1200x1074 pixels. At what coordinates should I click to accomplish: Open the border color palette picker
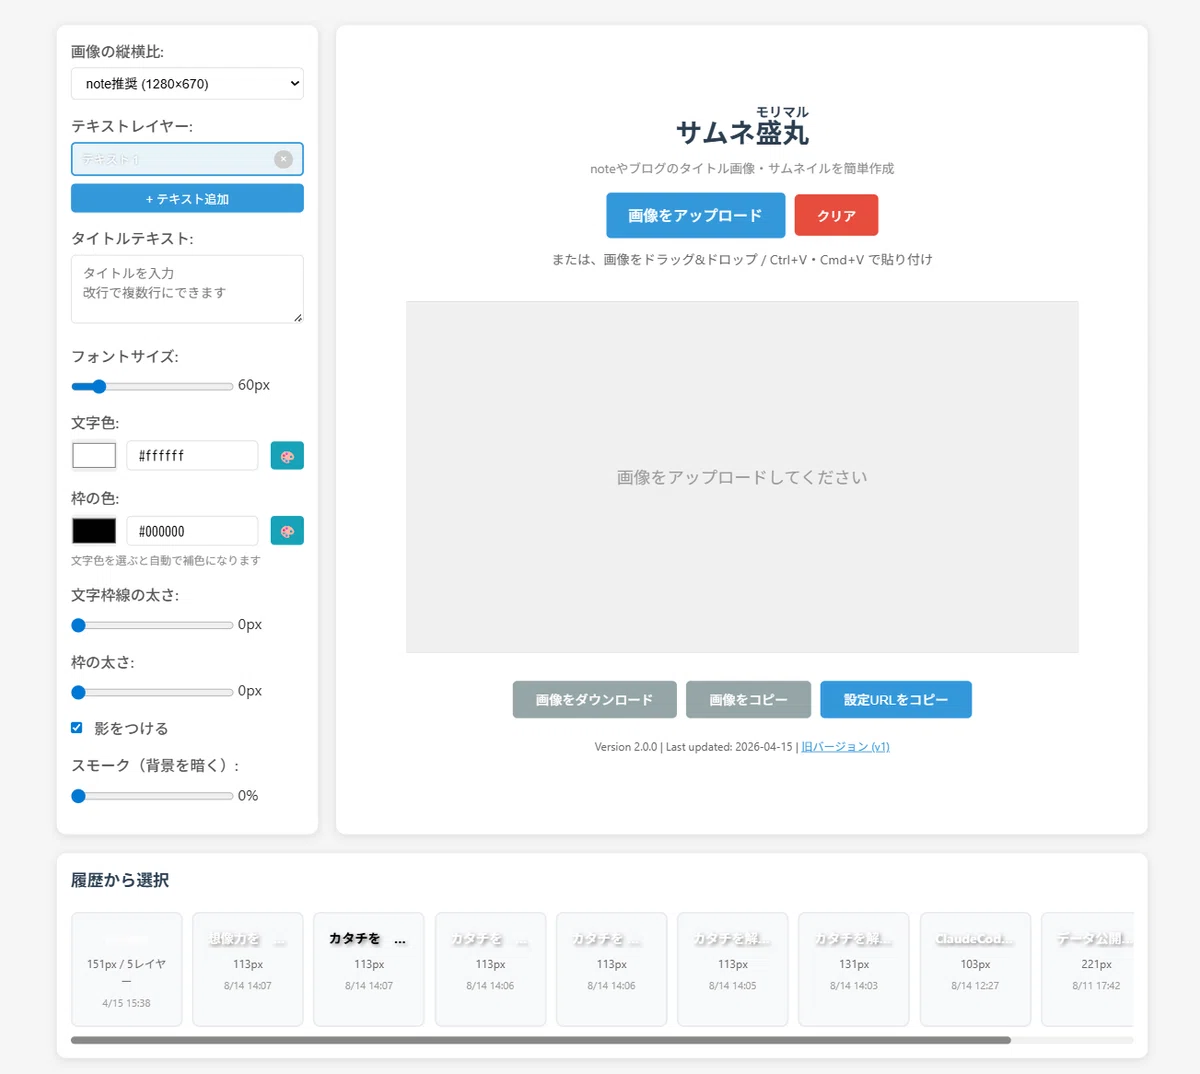coord(287,531)
